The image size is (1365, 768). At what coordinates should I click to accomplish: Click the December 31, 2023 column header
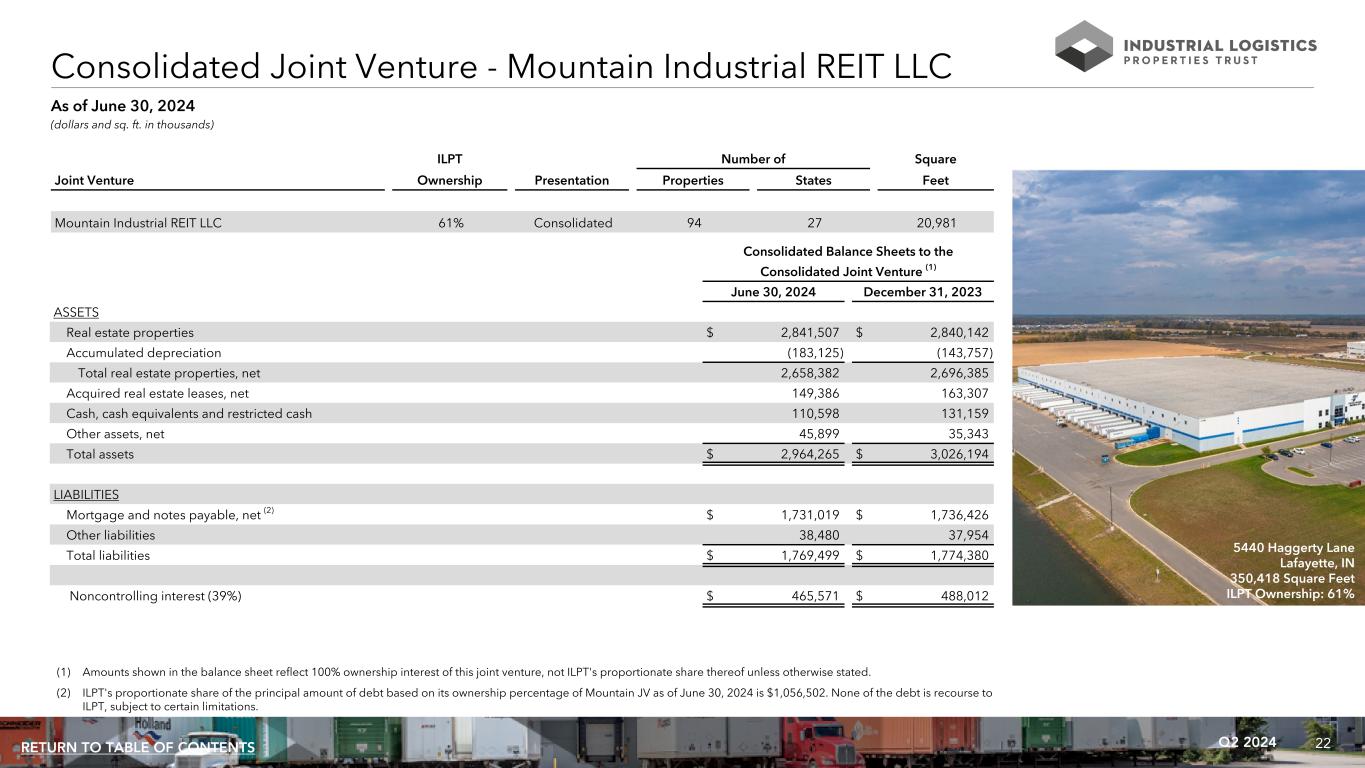coord(922,292)
